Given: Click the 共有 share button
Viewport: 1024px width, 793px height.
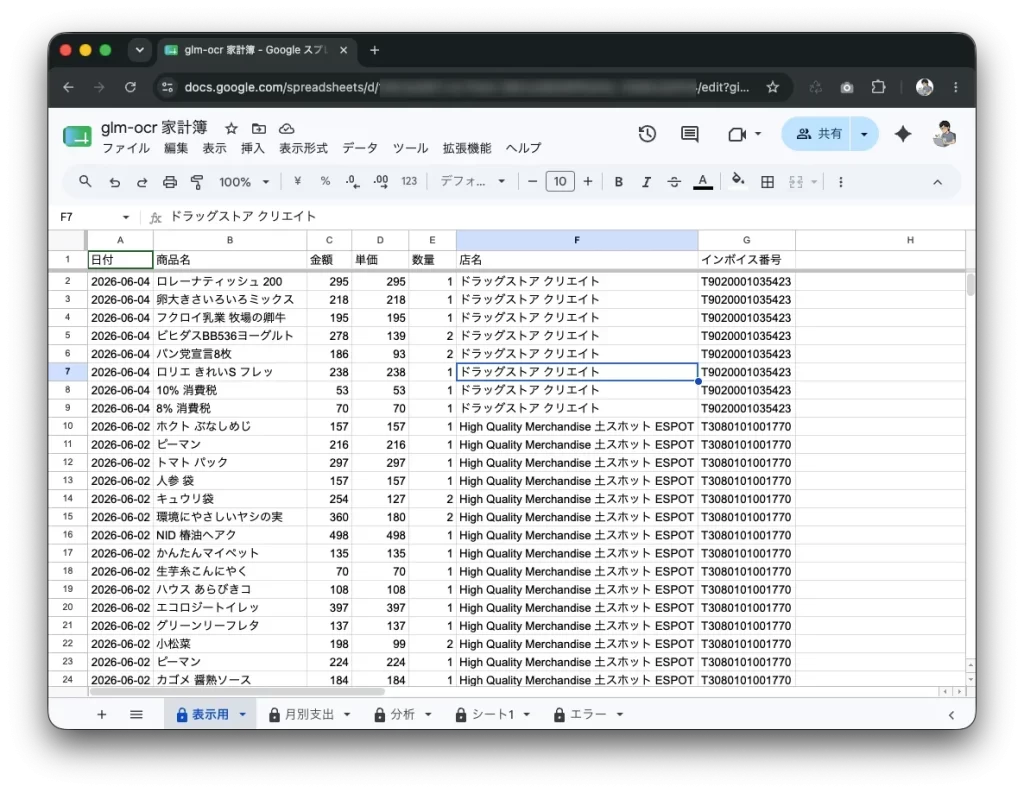Looking at the screenshot, I should pos(817,134).
